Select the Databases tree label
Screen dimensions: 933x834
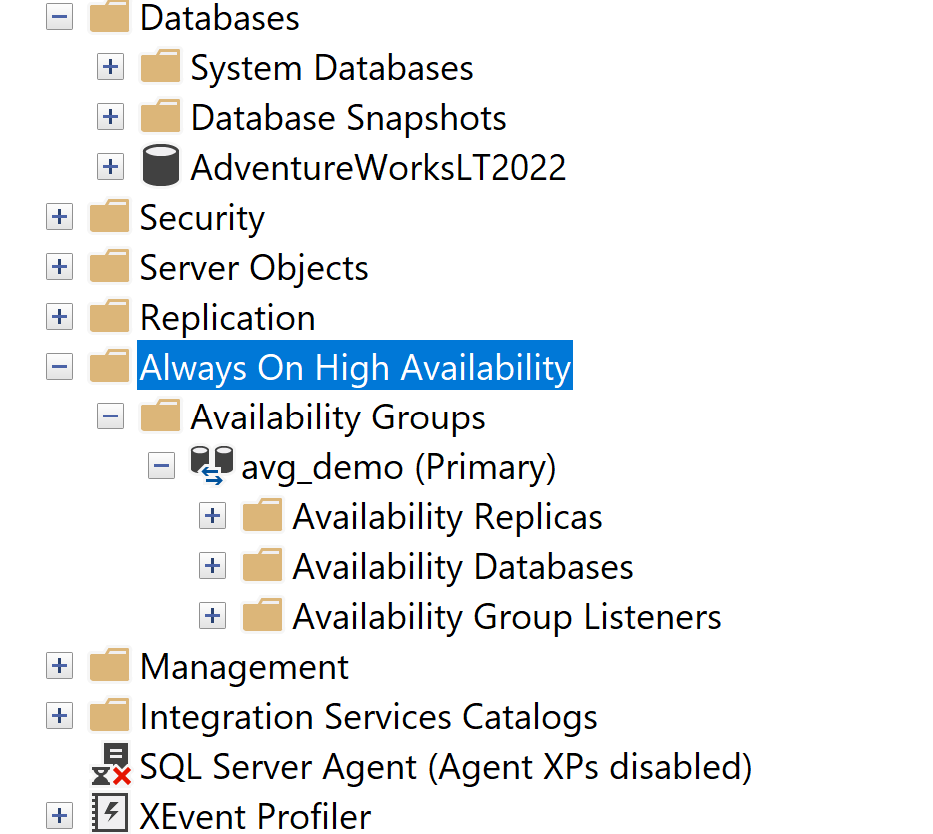pos(220,18)
